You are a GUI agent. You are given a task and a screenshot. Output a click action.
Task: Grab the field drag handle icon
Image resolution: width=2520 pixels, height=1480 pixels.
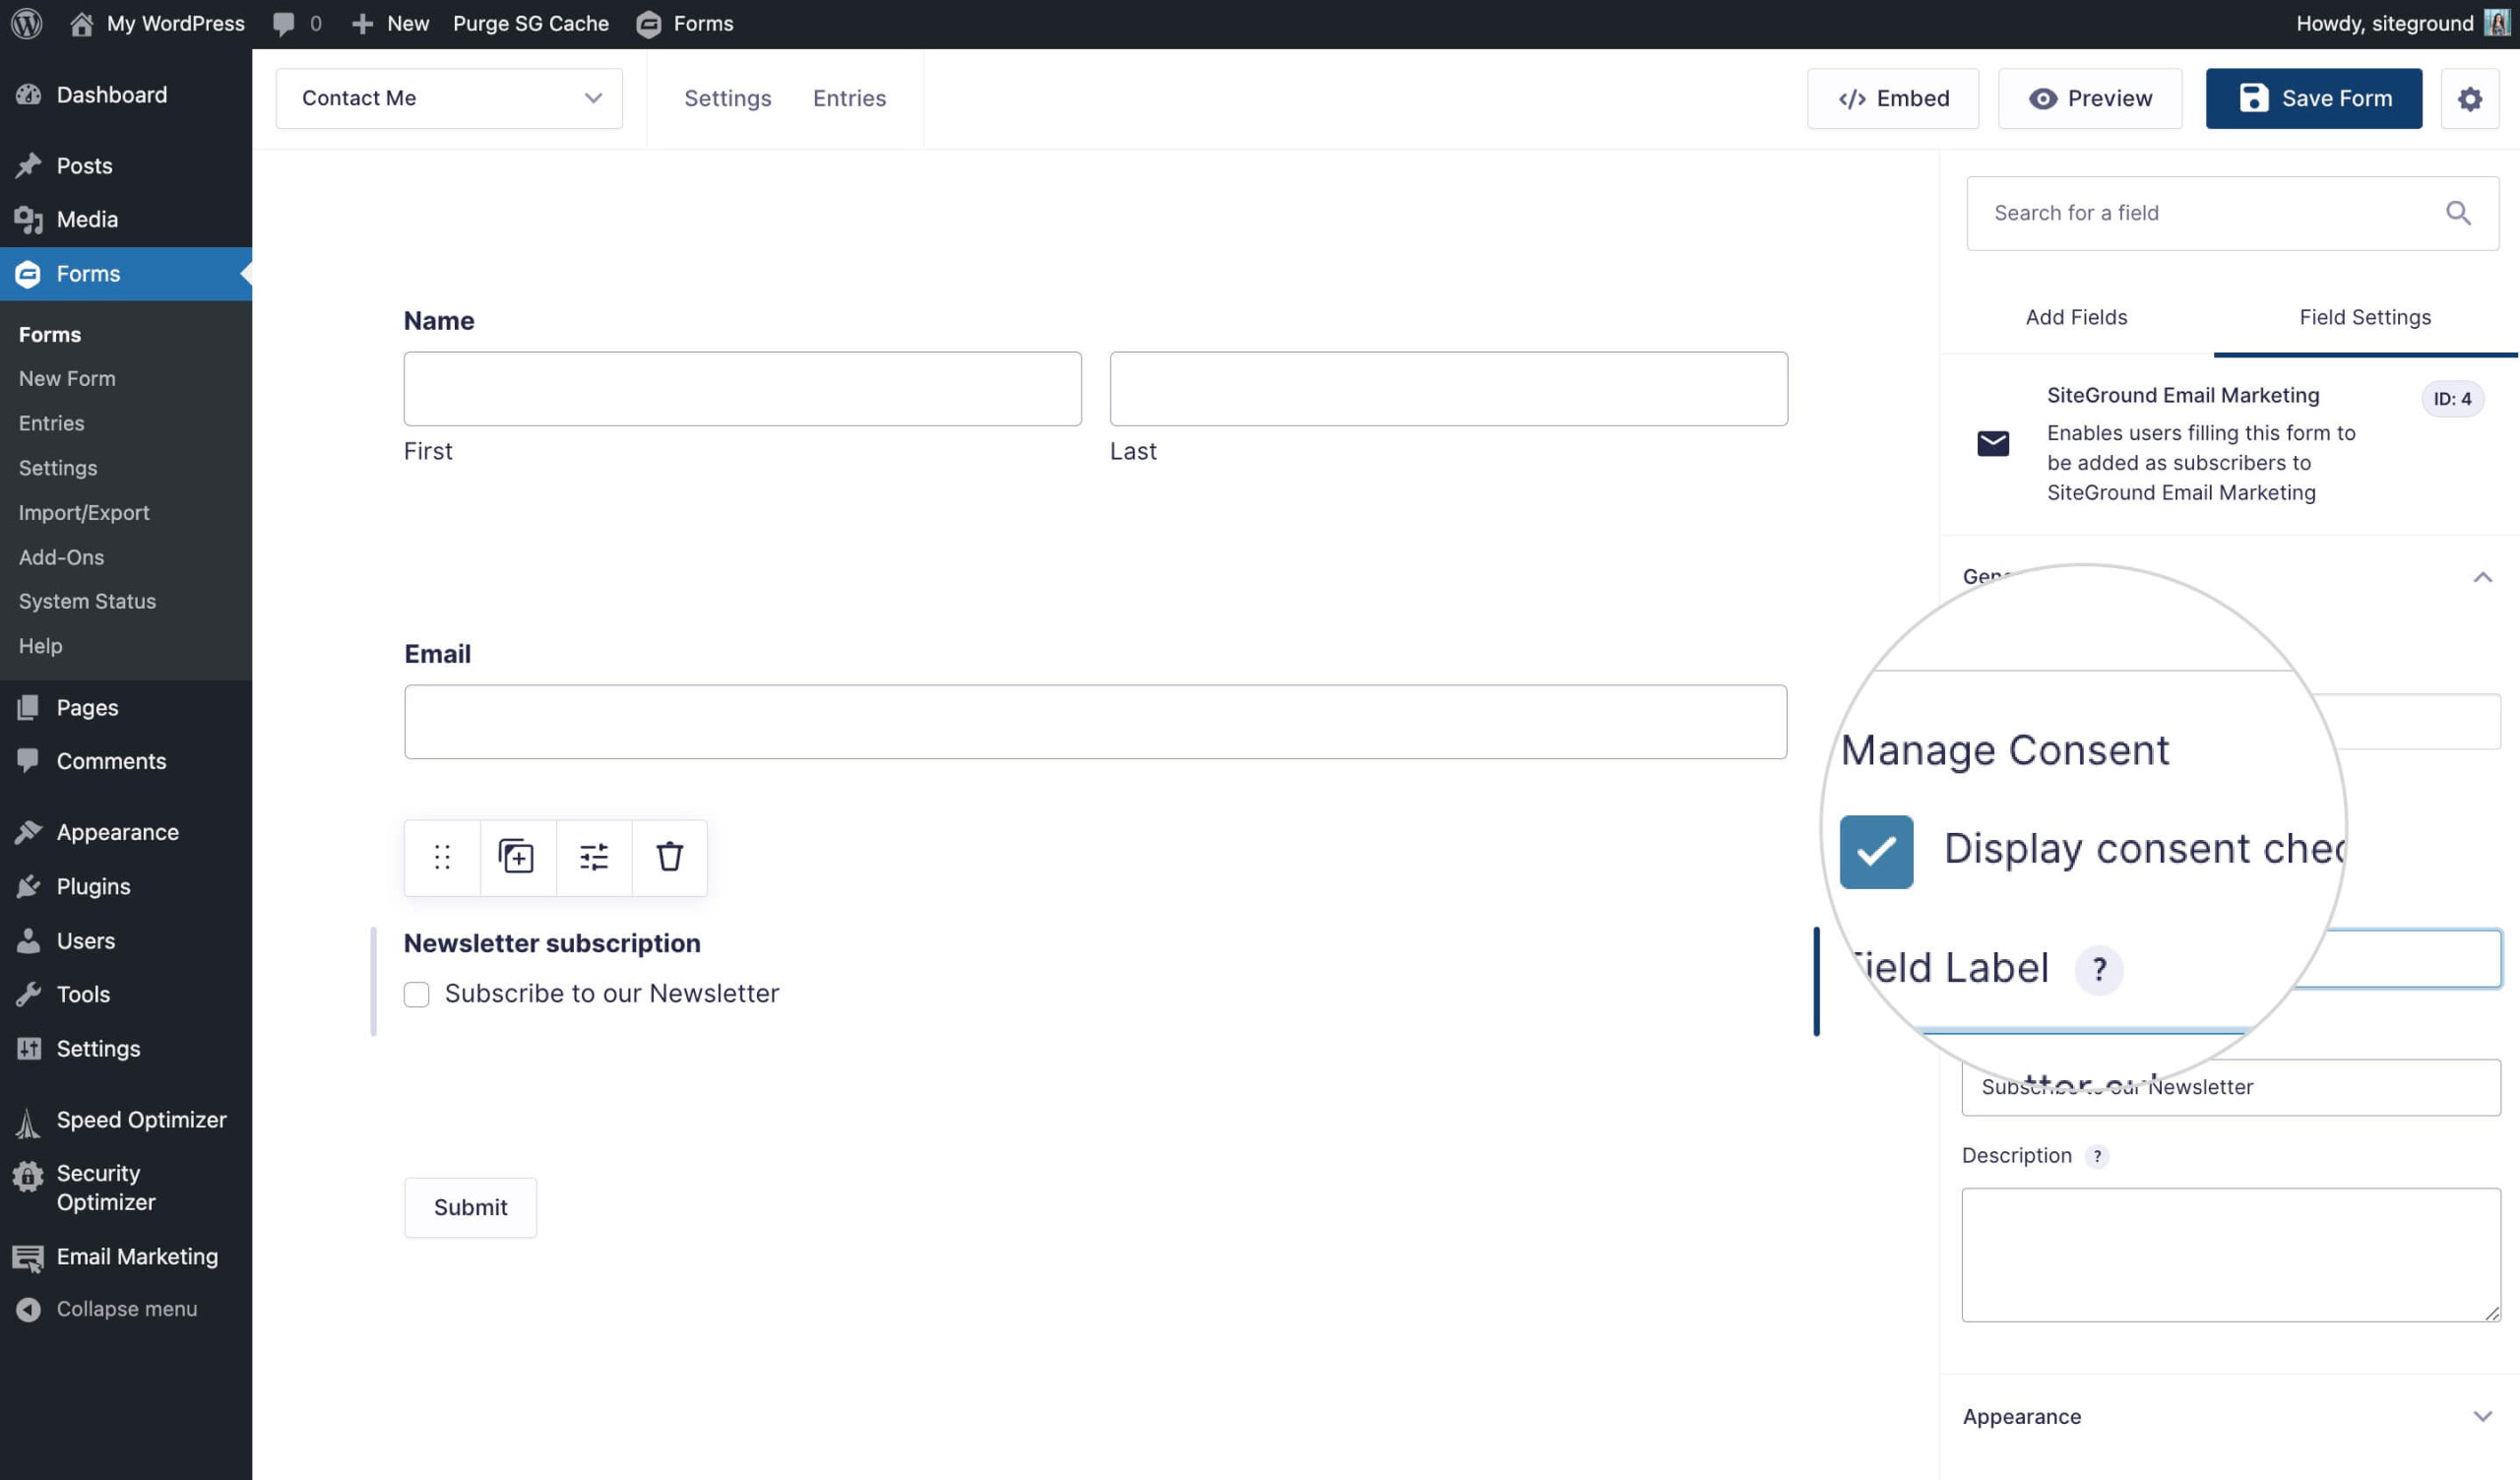click(442, 857)
